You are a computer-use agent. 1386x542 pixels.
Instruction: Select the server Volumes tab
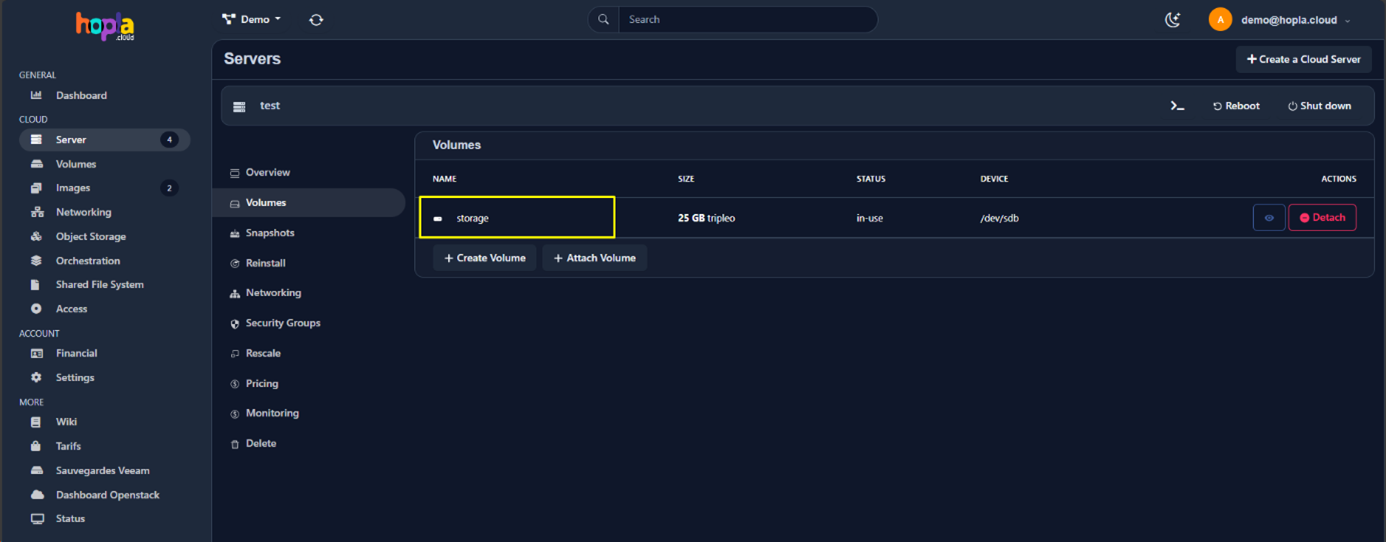pyautogui.click(x=310, y=203)
